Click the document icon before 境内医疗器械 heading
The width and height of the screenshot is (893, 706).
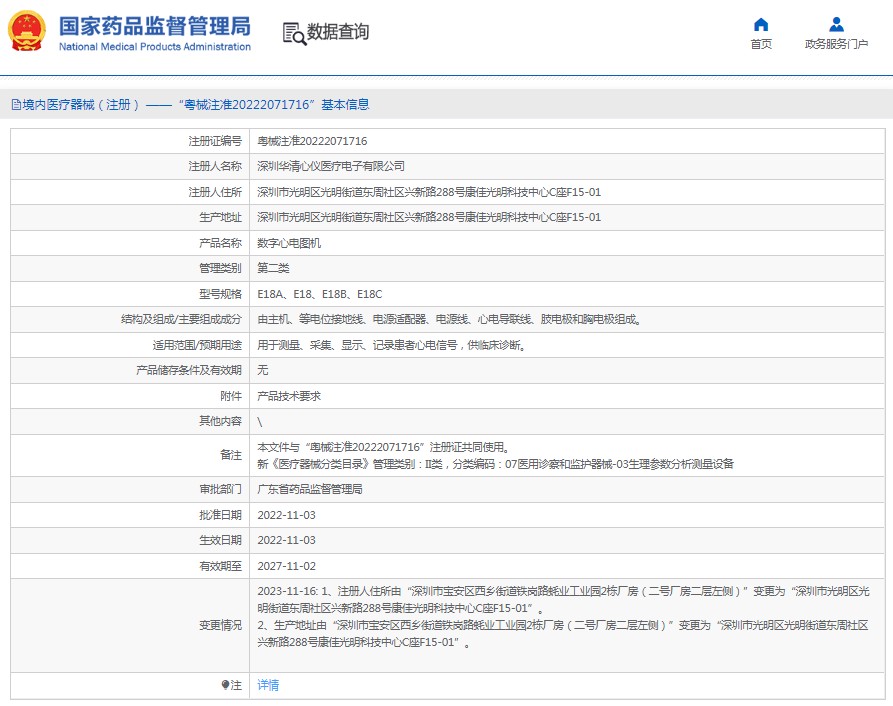click(x=15, y=104)
